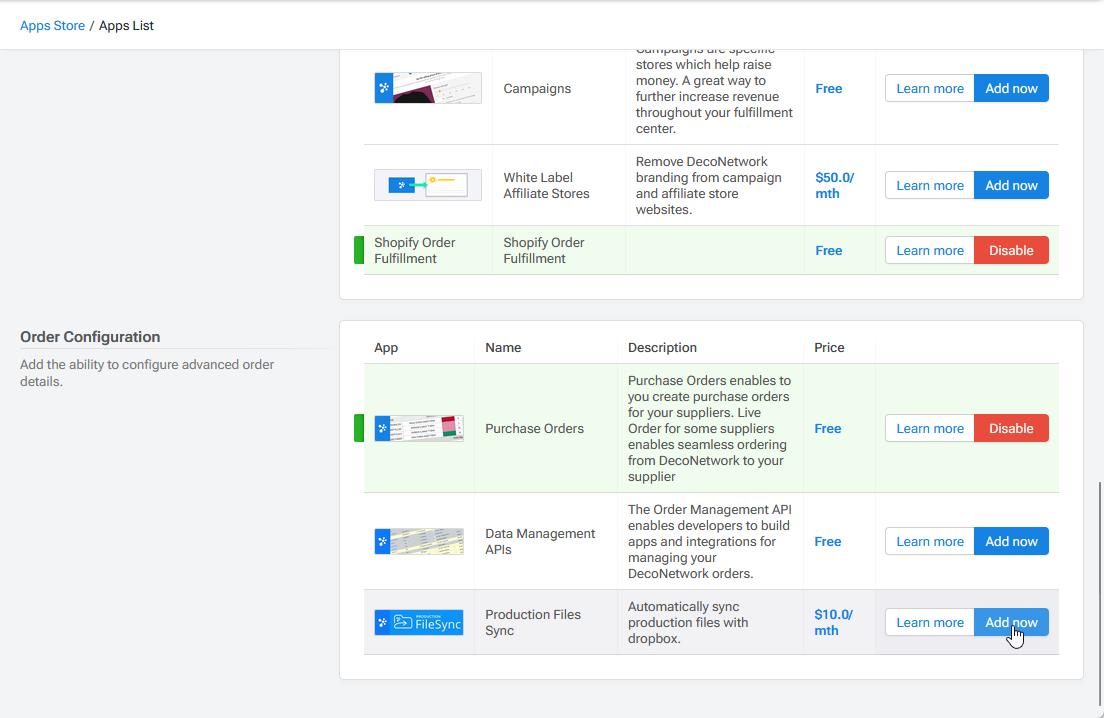Click Learn more for Purchase Orders

(x=929, y=429)
